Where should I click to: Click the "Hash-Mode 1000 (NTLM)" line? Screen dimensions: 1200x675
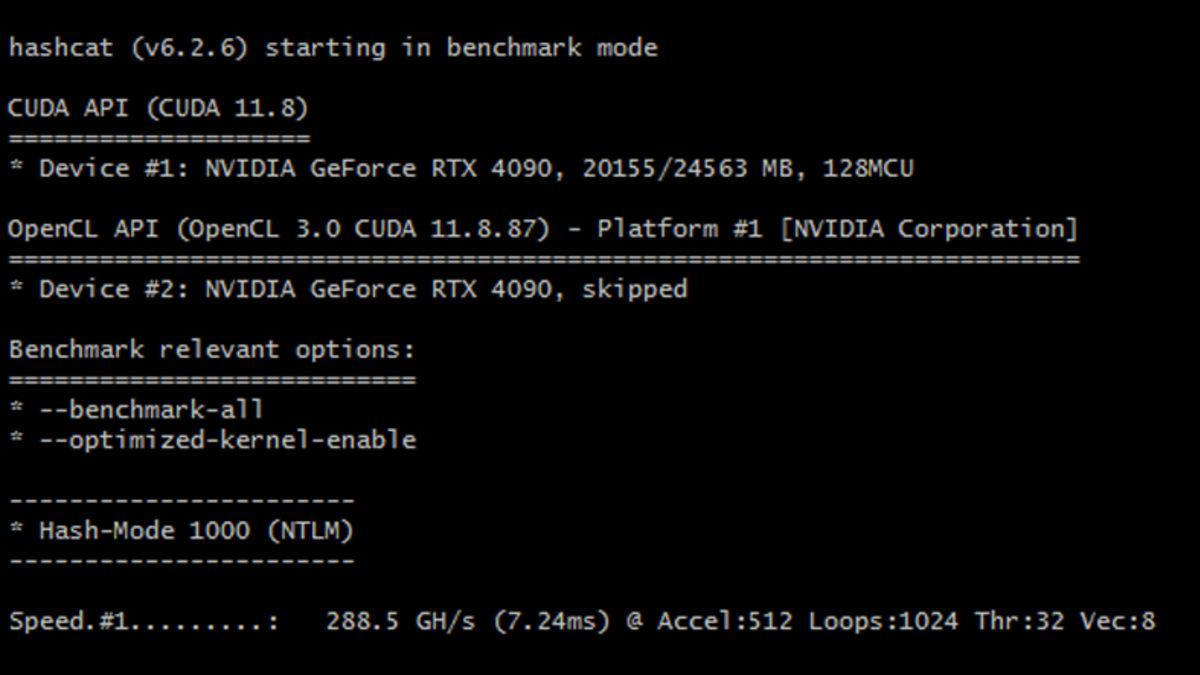[x=196, y=530]
